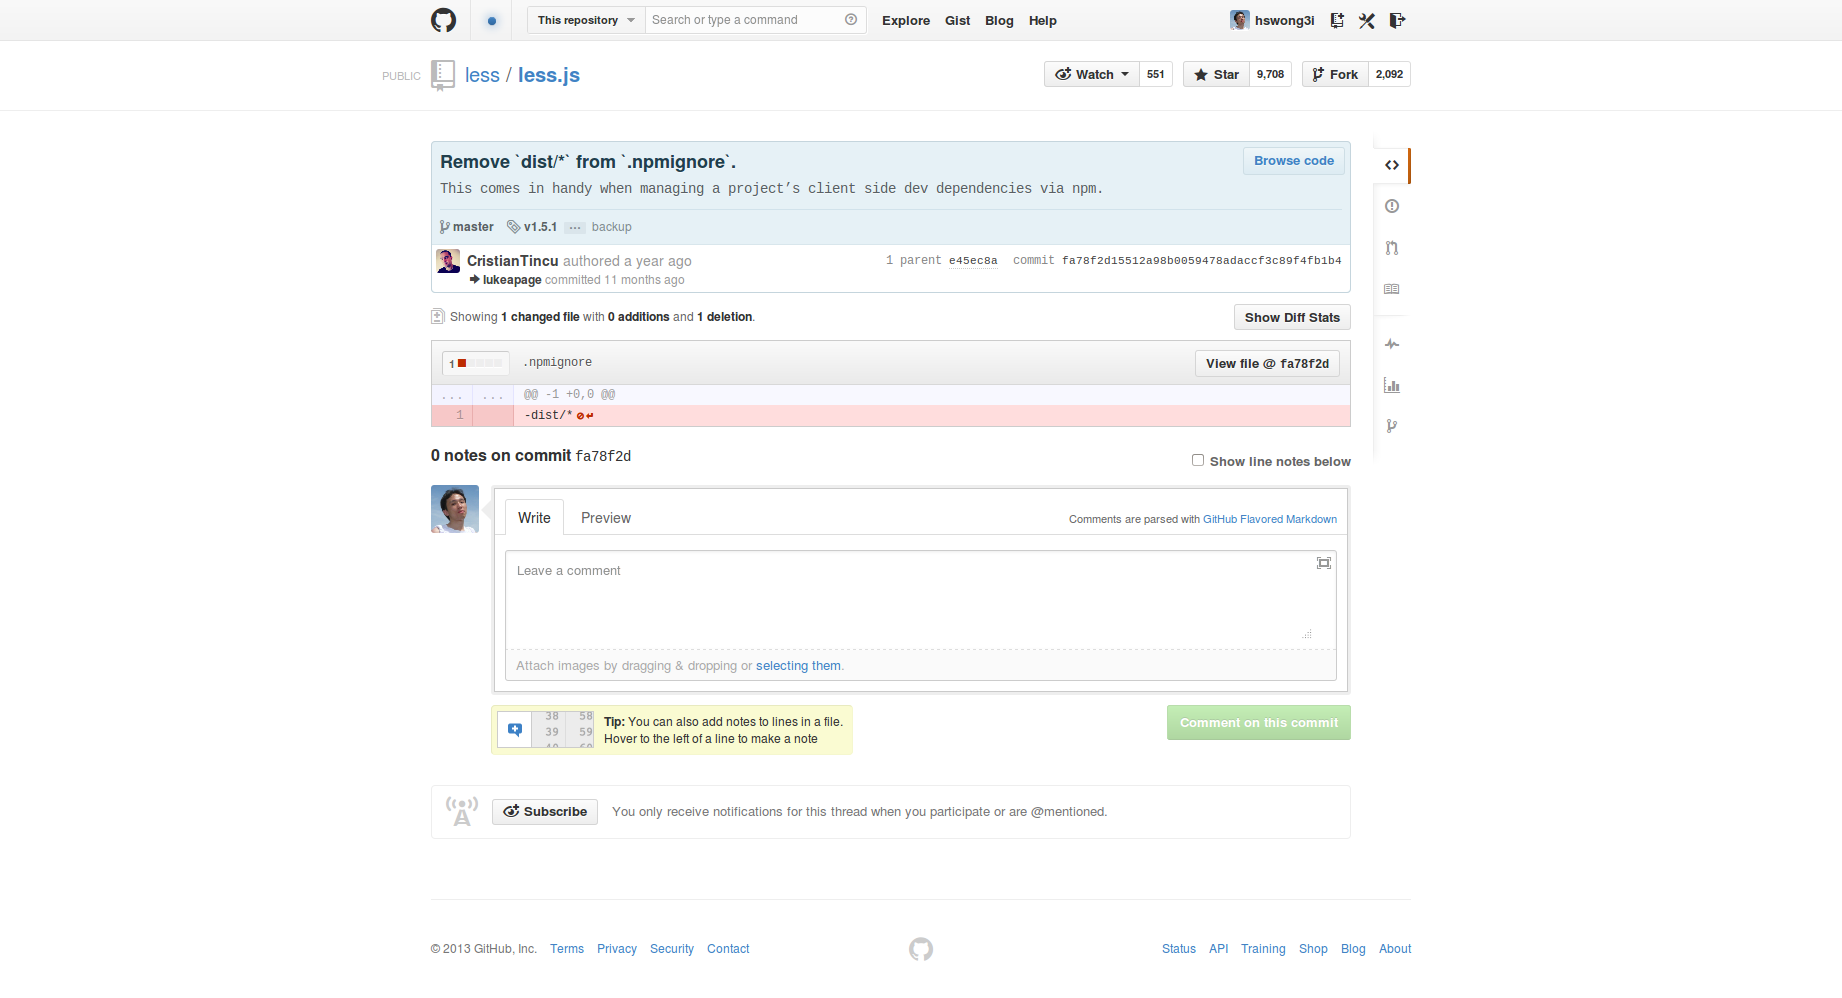The width and height of the screenshot is (1842, 998).
Task: Open the Issues sidebar icon
Action: pyautogui.click(x=1392, y=206)
